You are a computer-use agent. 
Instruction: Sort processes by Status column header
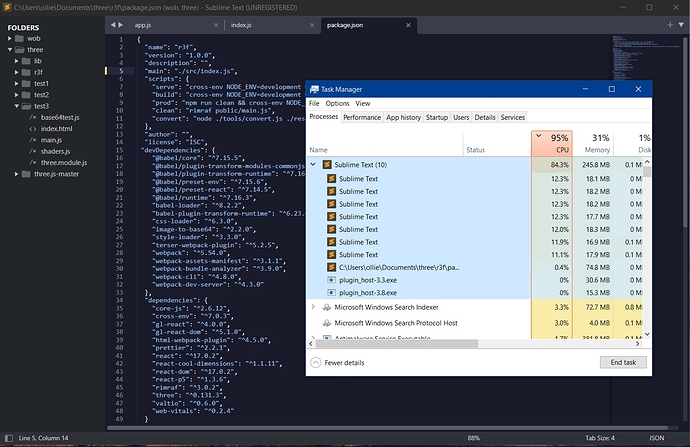497,143
